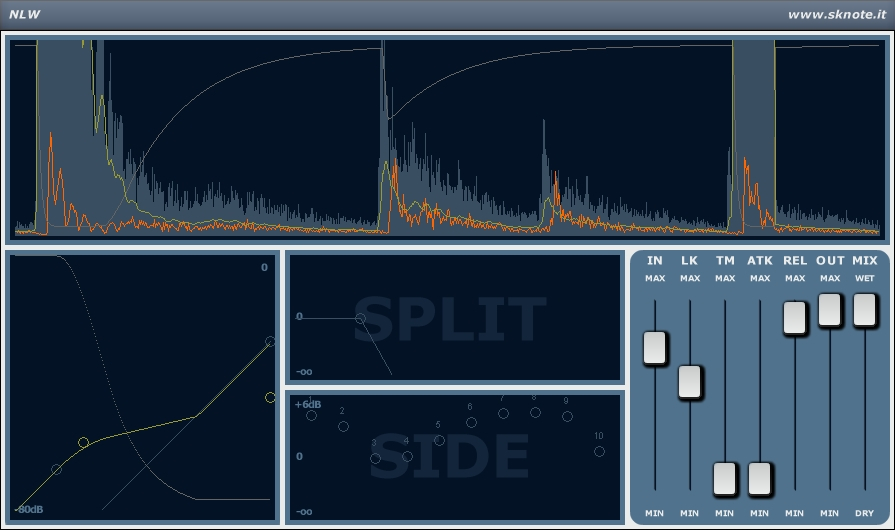Image resolution: width=895 pixels, height=530 pixels.
Task: Click the NLW plugin title
Action: click(25, 14)
